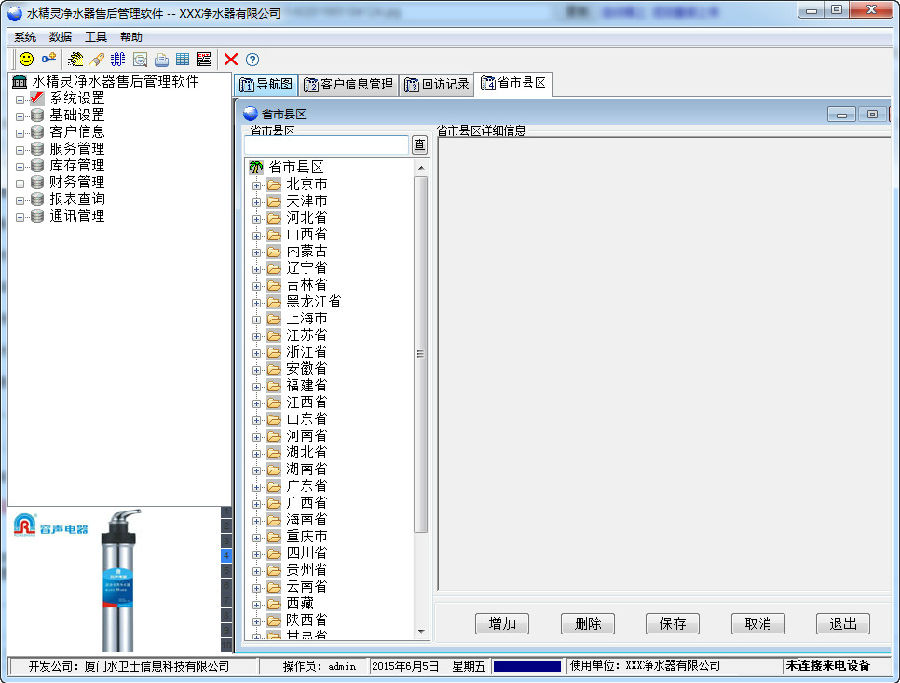
Task: Select the 省市县区 tab
Action: (x=513, y=84)
